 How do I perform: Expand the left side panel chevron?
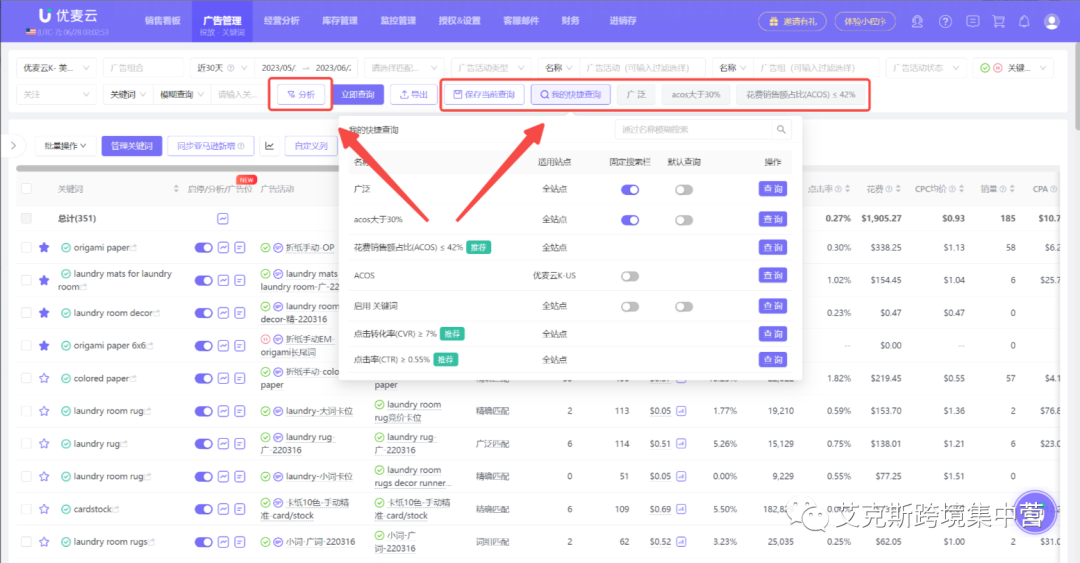13,146
